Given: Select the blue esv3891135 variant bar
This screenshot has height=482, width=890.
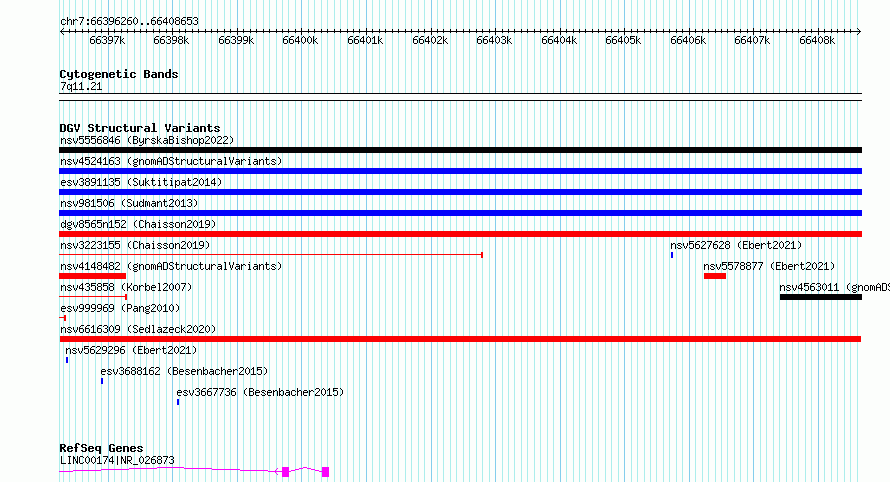Looking at the screenshot, I should pos(460,192).
